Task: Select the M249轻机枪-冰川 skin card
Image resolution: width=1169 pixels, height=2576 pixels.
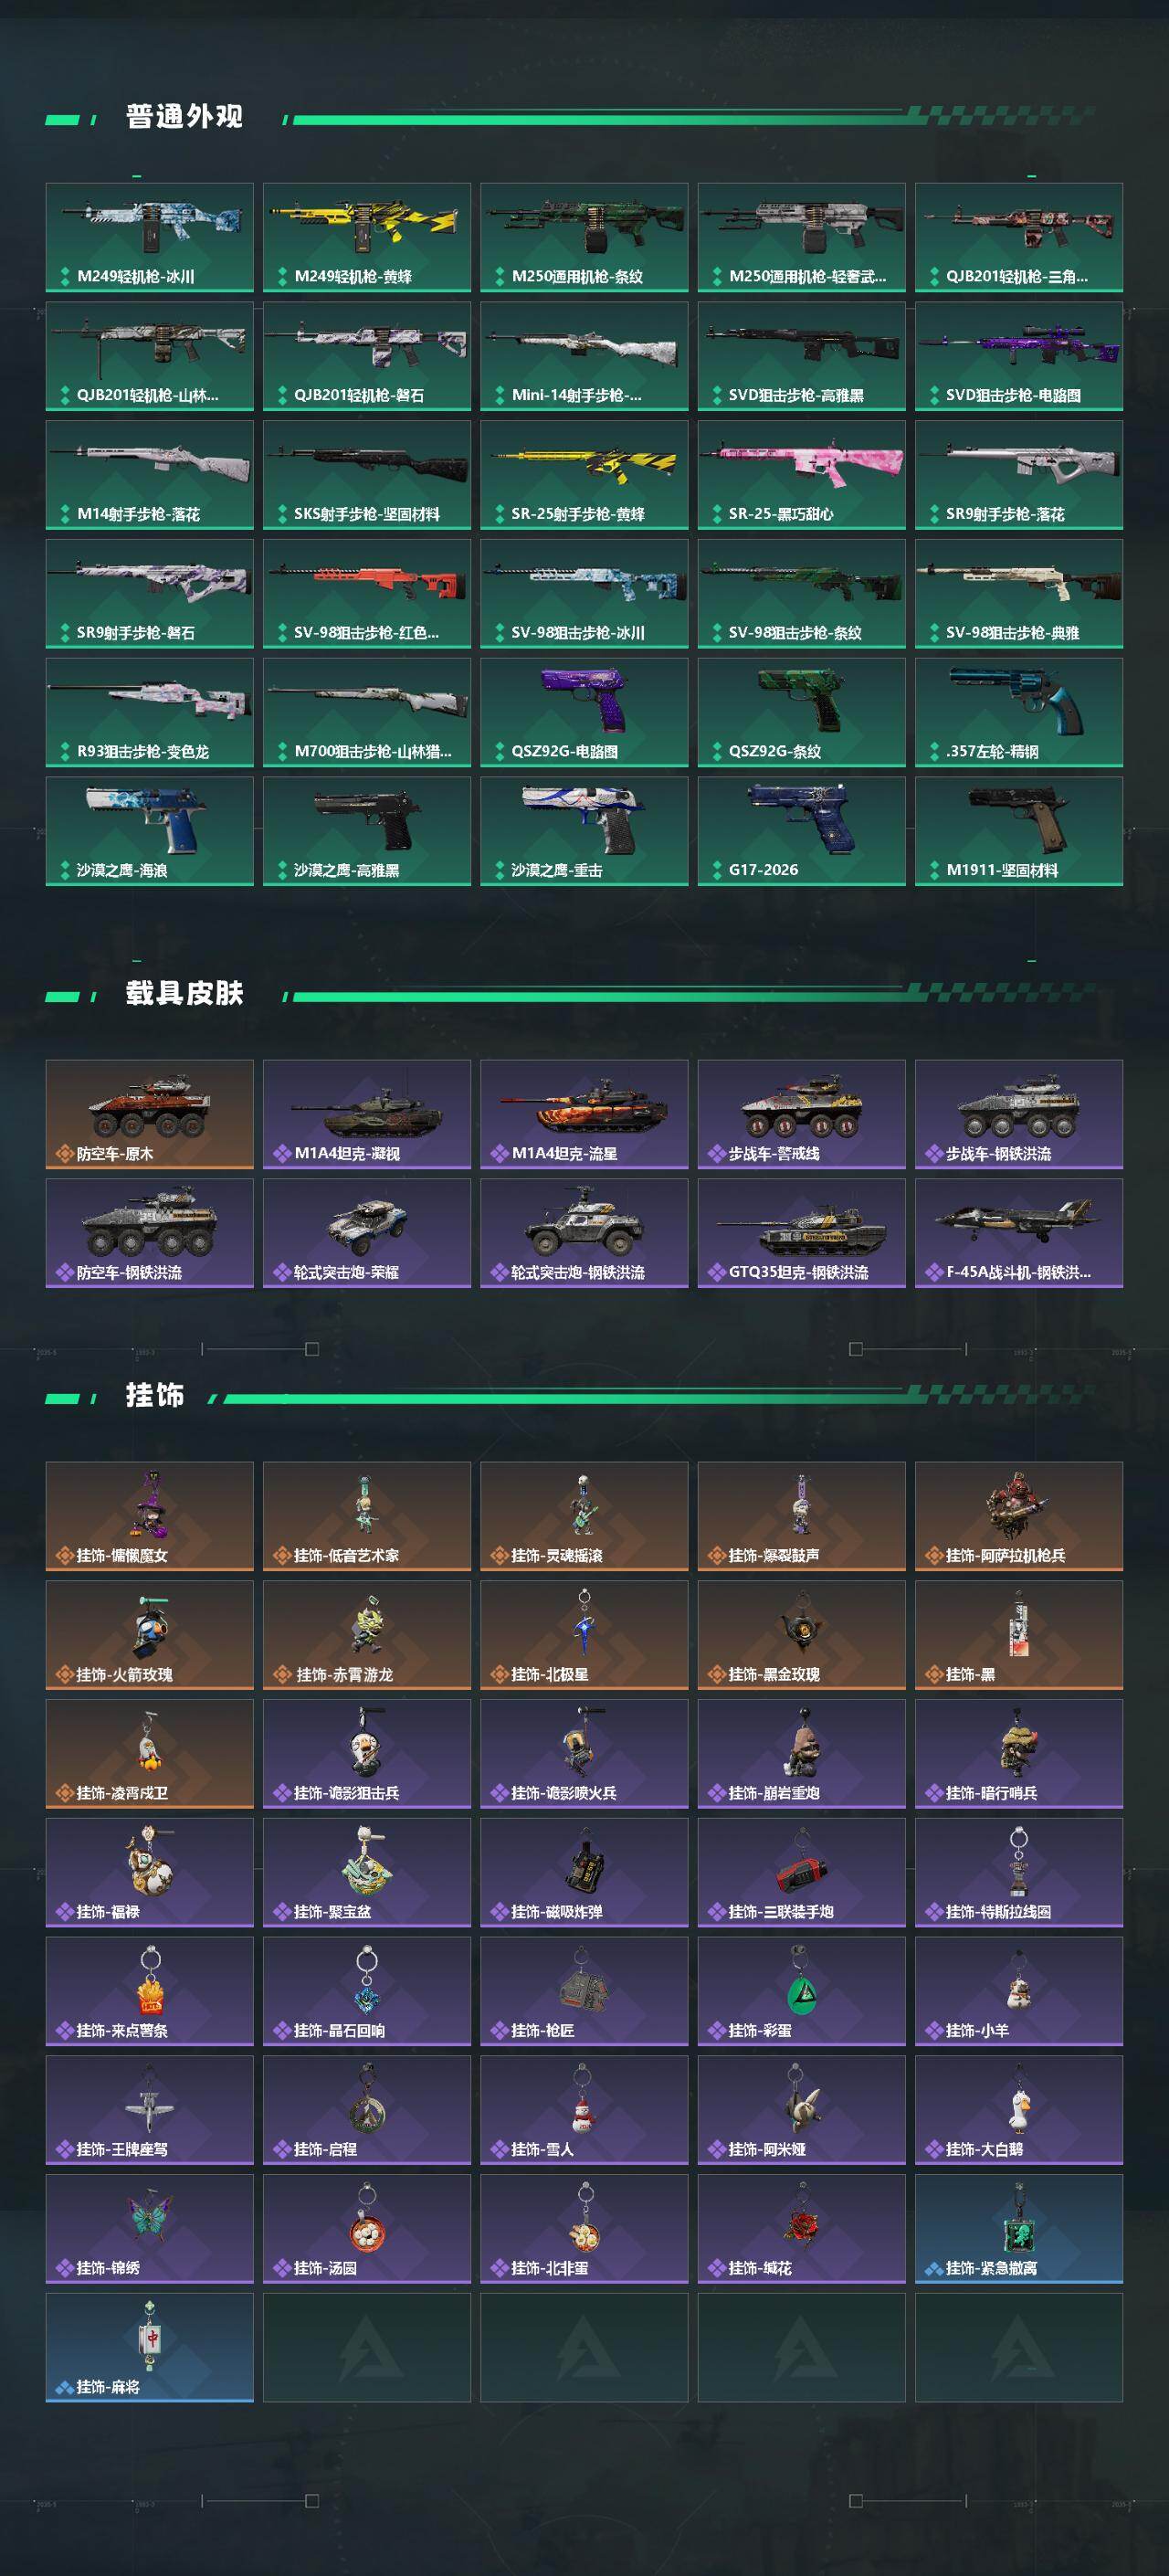Action: pos(149,237)
